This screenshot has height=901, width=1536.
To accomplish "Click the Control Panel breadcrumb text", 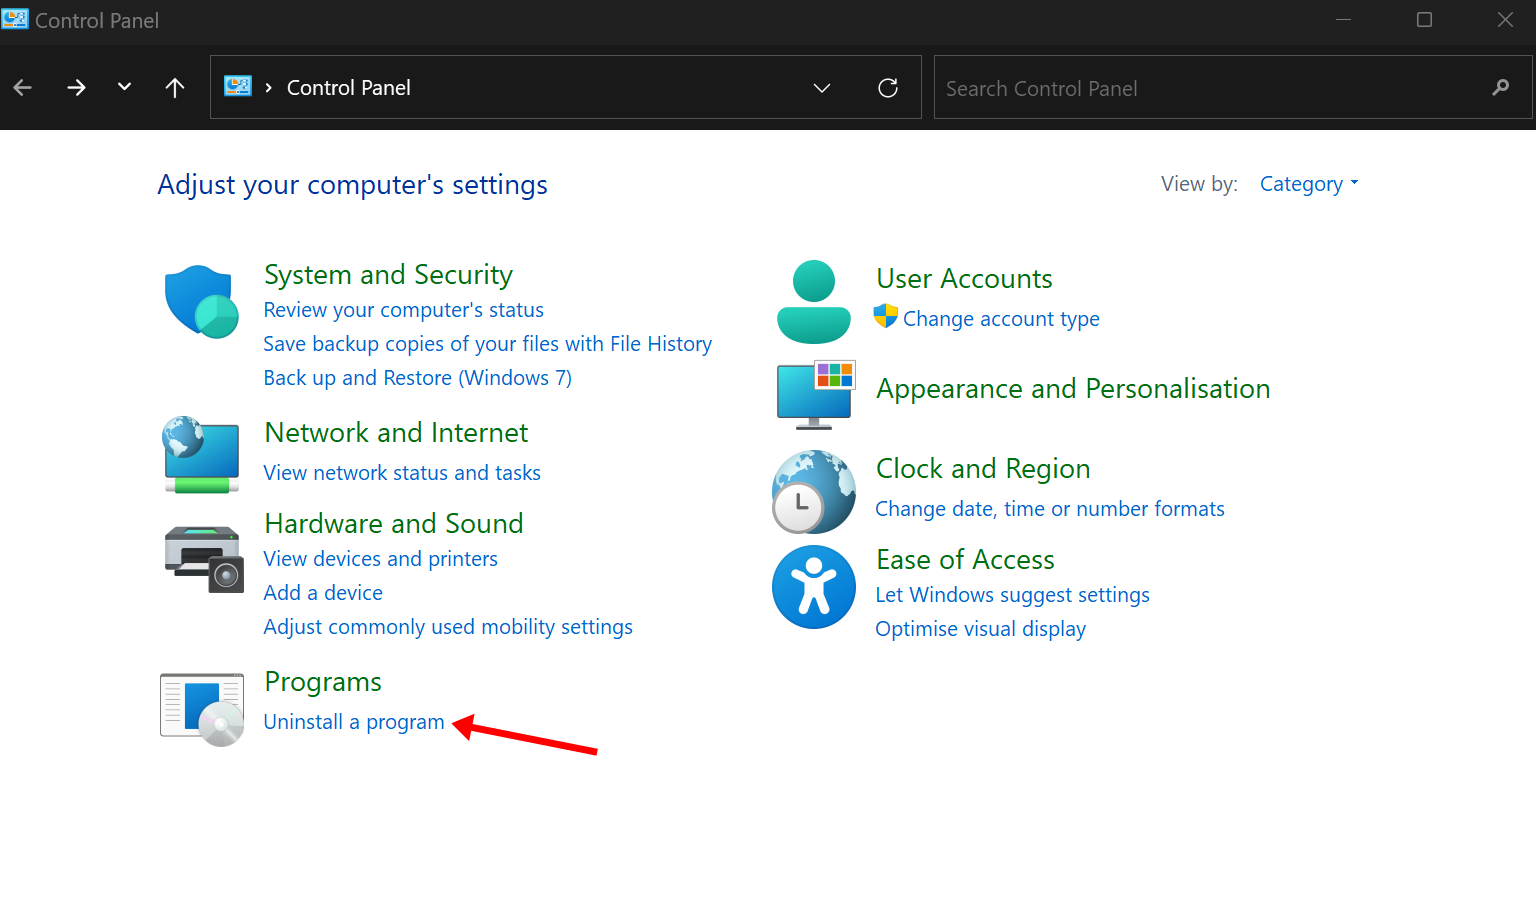I will coord(349,88).
